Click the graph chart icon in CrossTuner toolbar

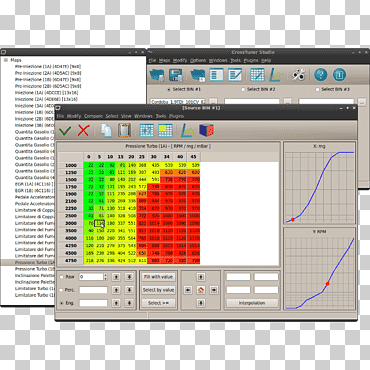point(276,75)
